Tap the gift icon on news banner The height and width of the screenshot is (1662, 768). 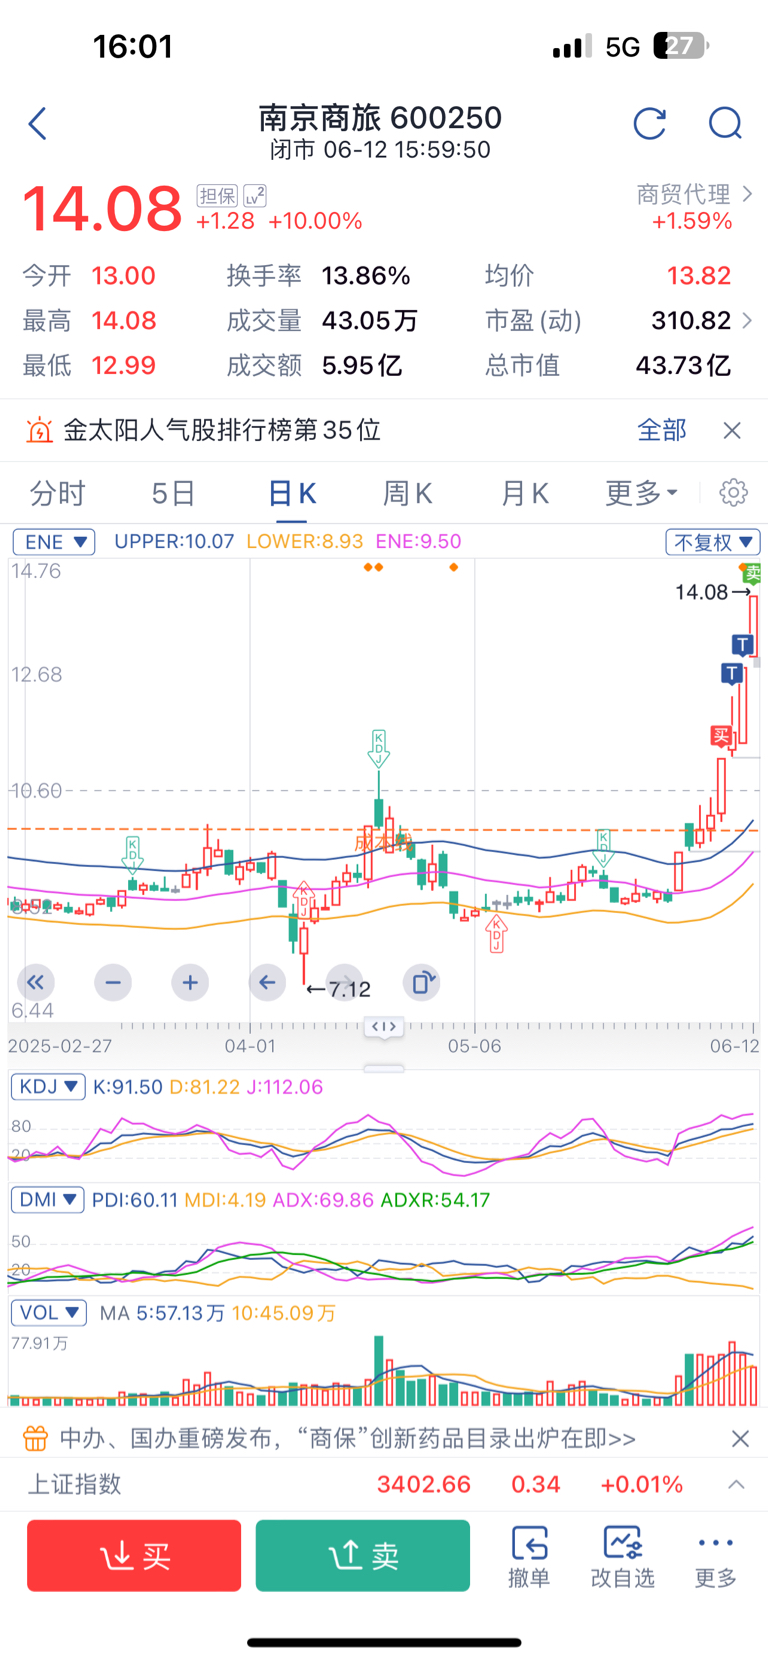coord(36,1438)
